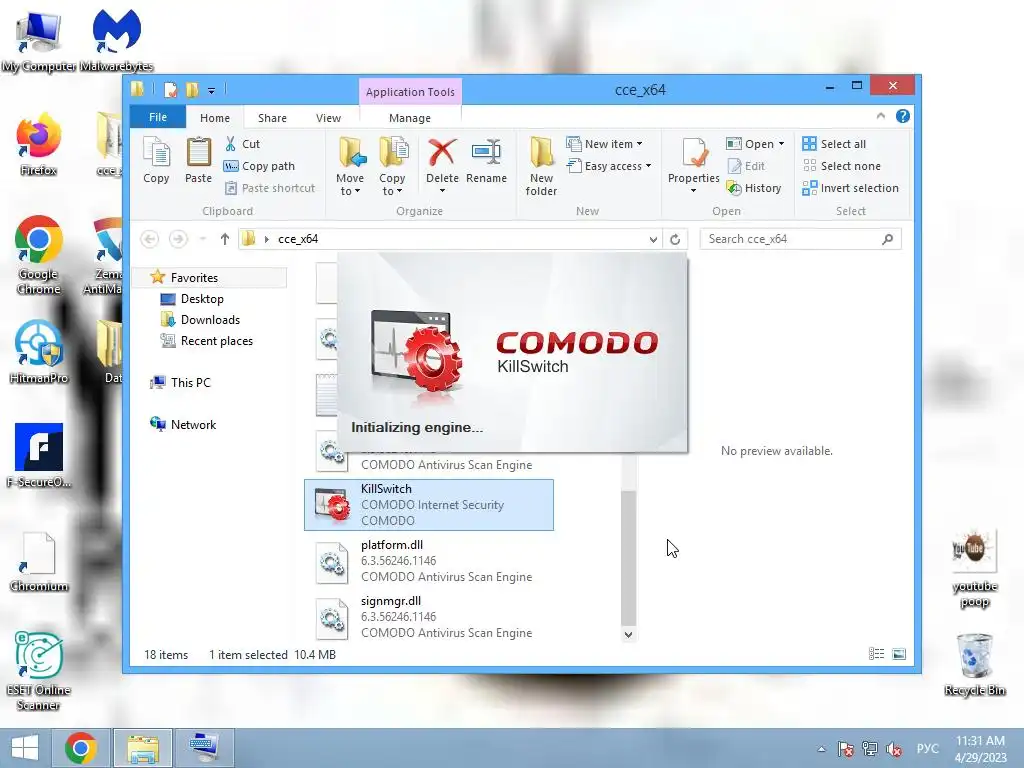
Task: Click Copy path in the ribbon
Action: coord(259,166)
